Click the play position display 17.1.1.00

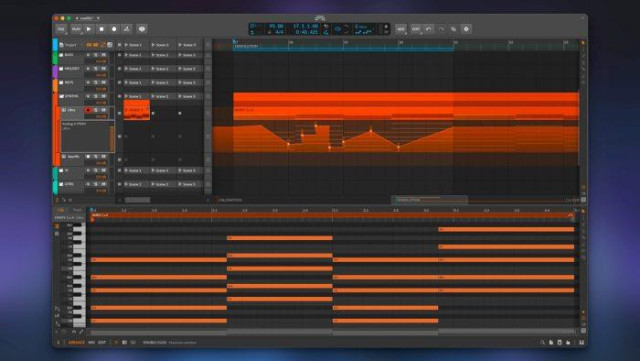click(x=305, y=26)
